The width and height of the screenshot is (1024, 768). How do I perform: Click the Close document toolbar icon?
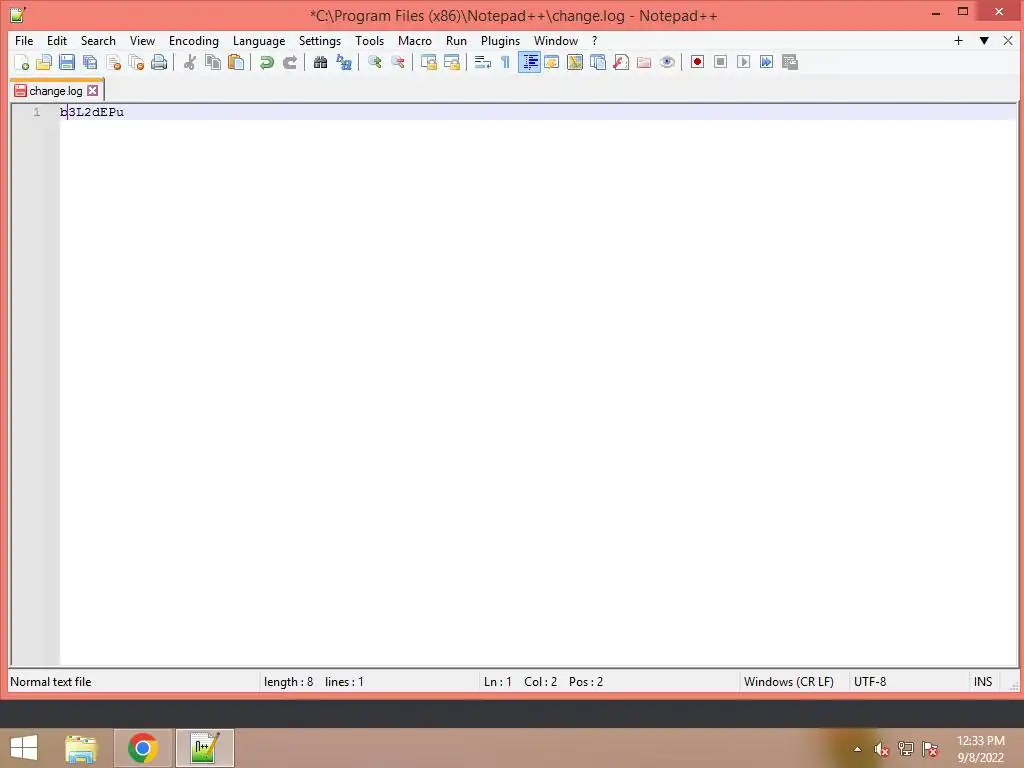click(113, 62)
